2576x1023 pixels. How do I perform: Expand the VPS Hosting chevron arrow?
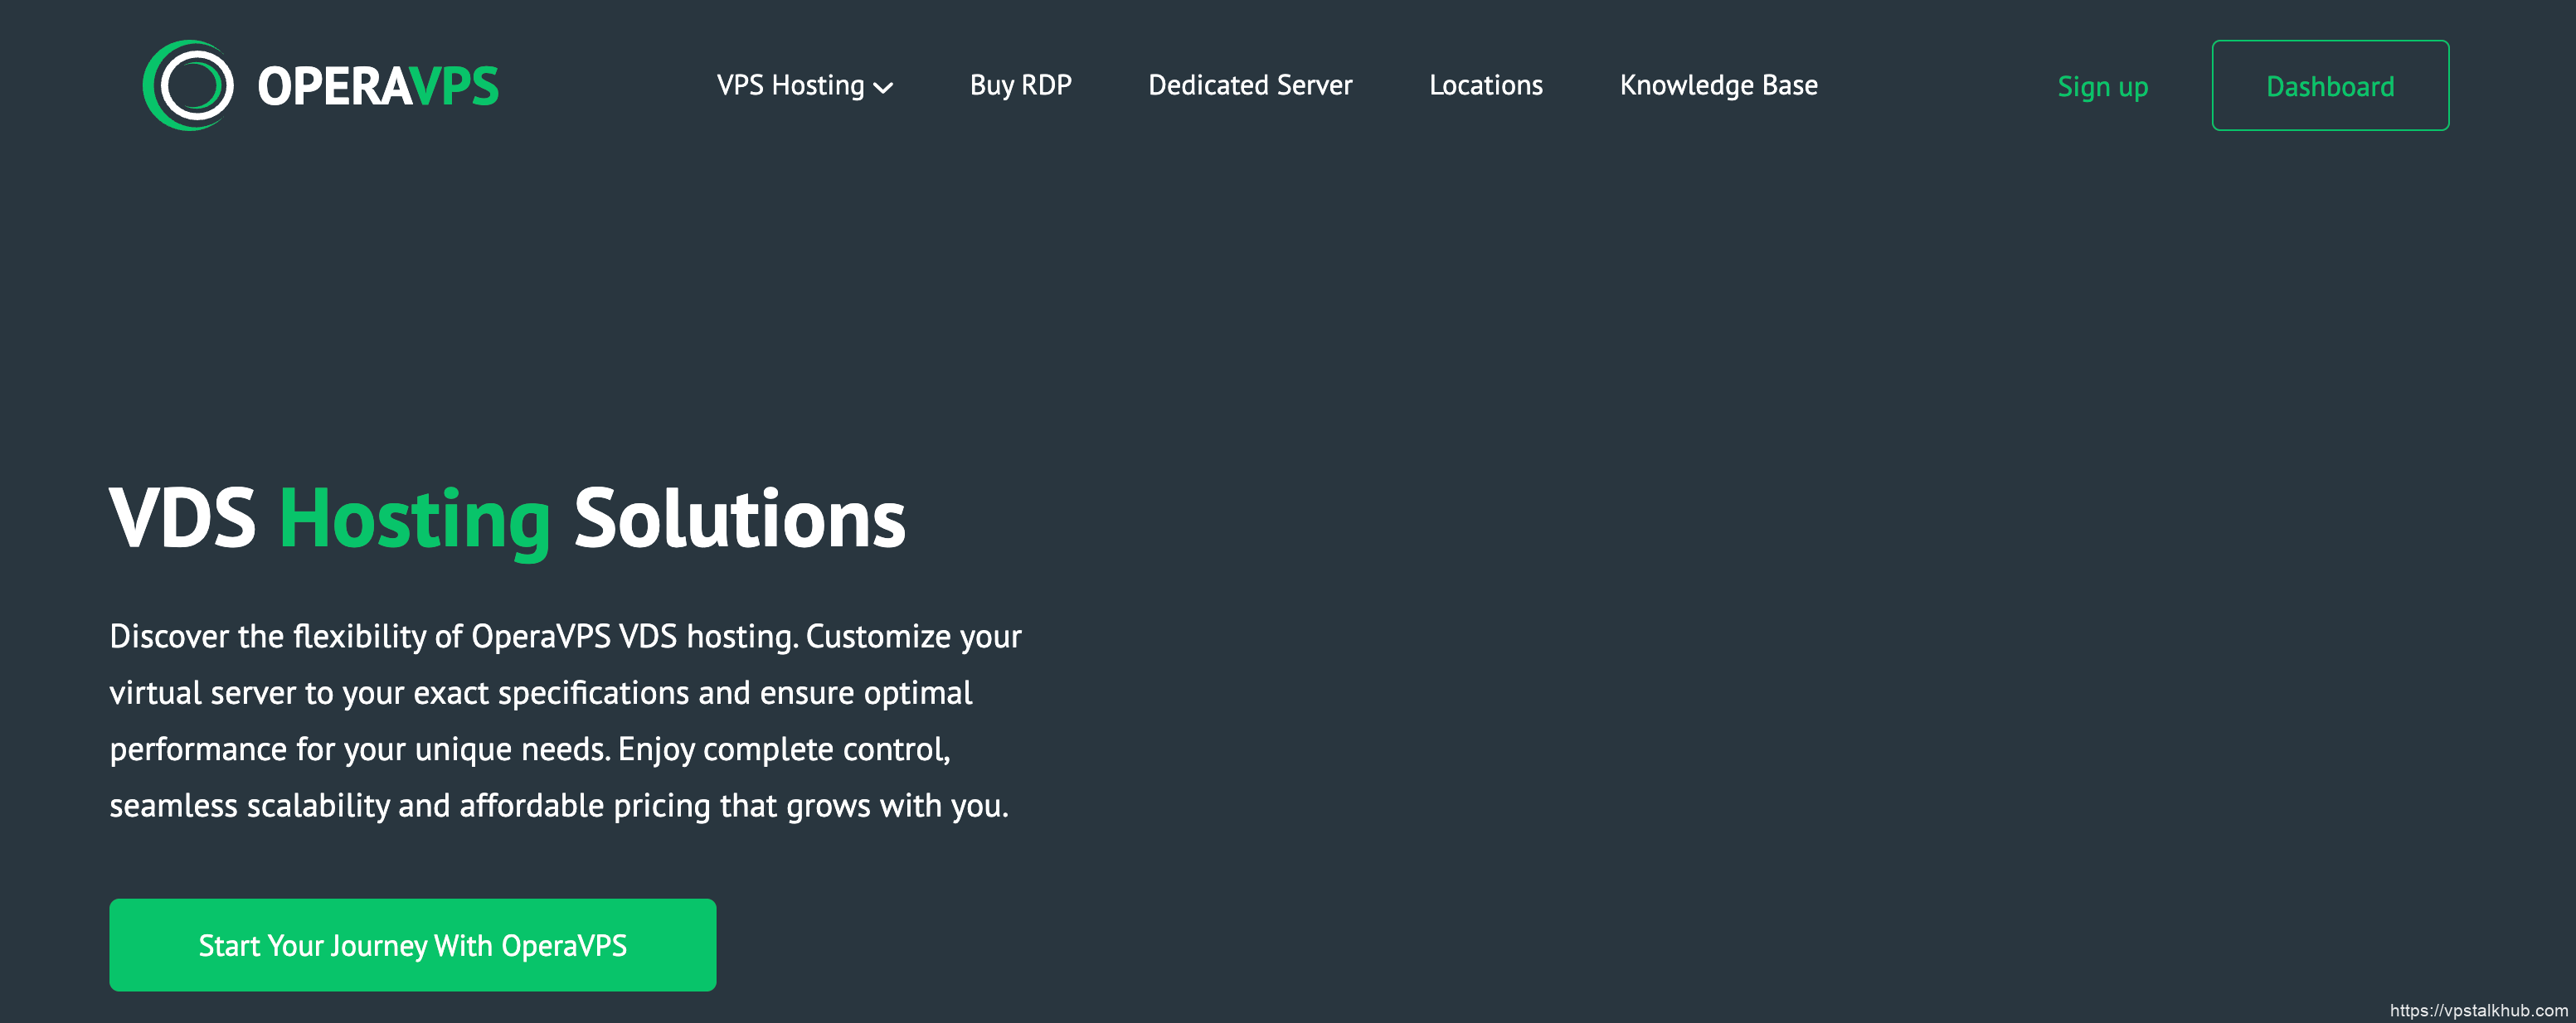[883, 88]
